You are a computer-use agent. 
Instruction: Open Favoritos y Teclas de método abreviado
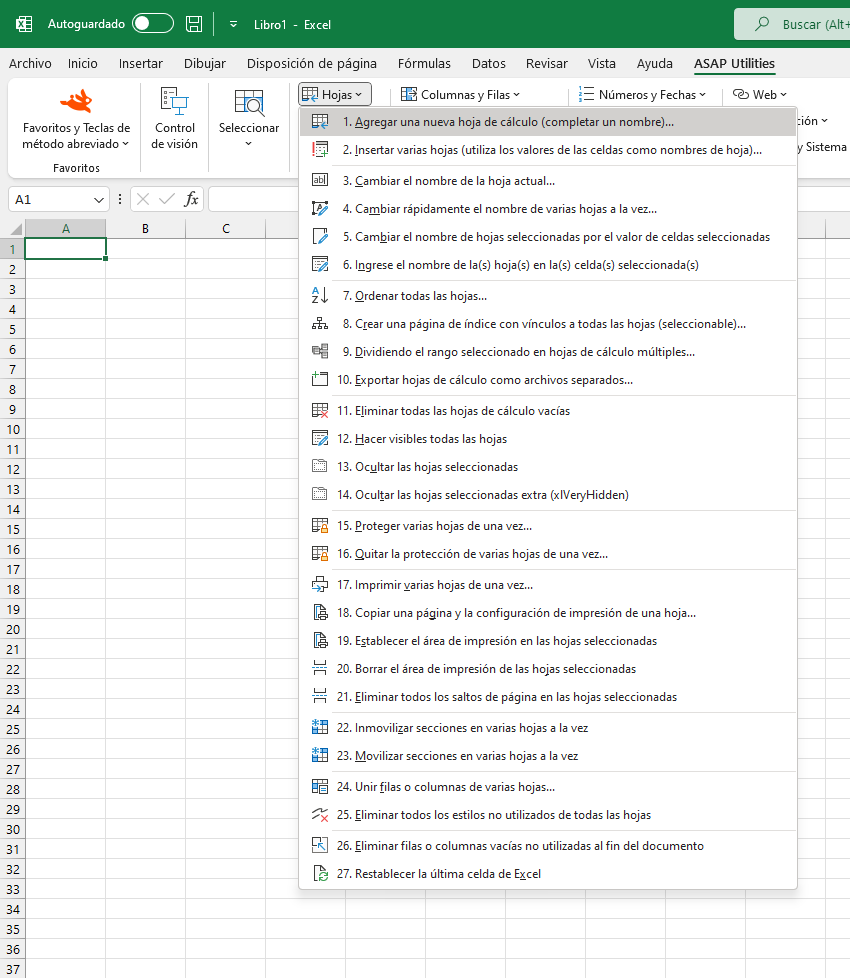coord(76,120)
